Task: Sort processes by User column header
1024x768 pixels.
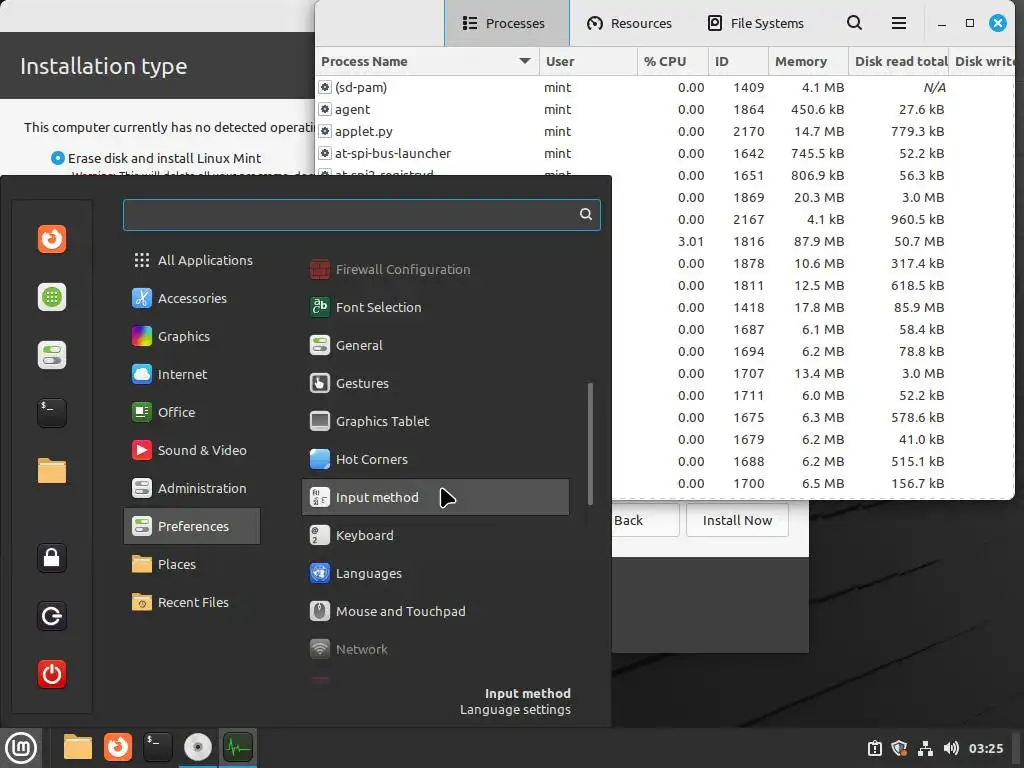Action: [588, 61]
